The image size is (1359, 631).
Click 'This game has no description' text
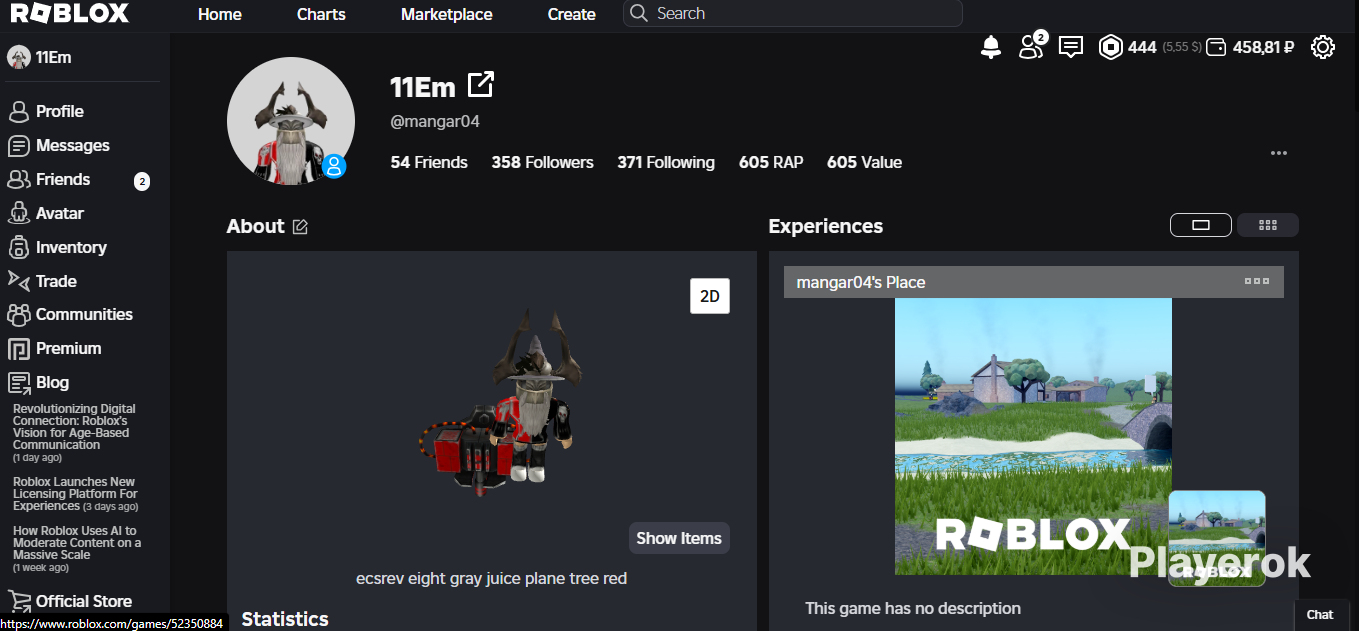(x=913, y=608)
